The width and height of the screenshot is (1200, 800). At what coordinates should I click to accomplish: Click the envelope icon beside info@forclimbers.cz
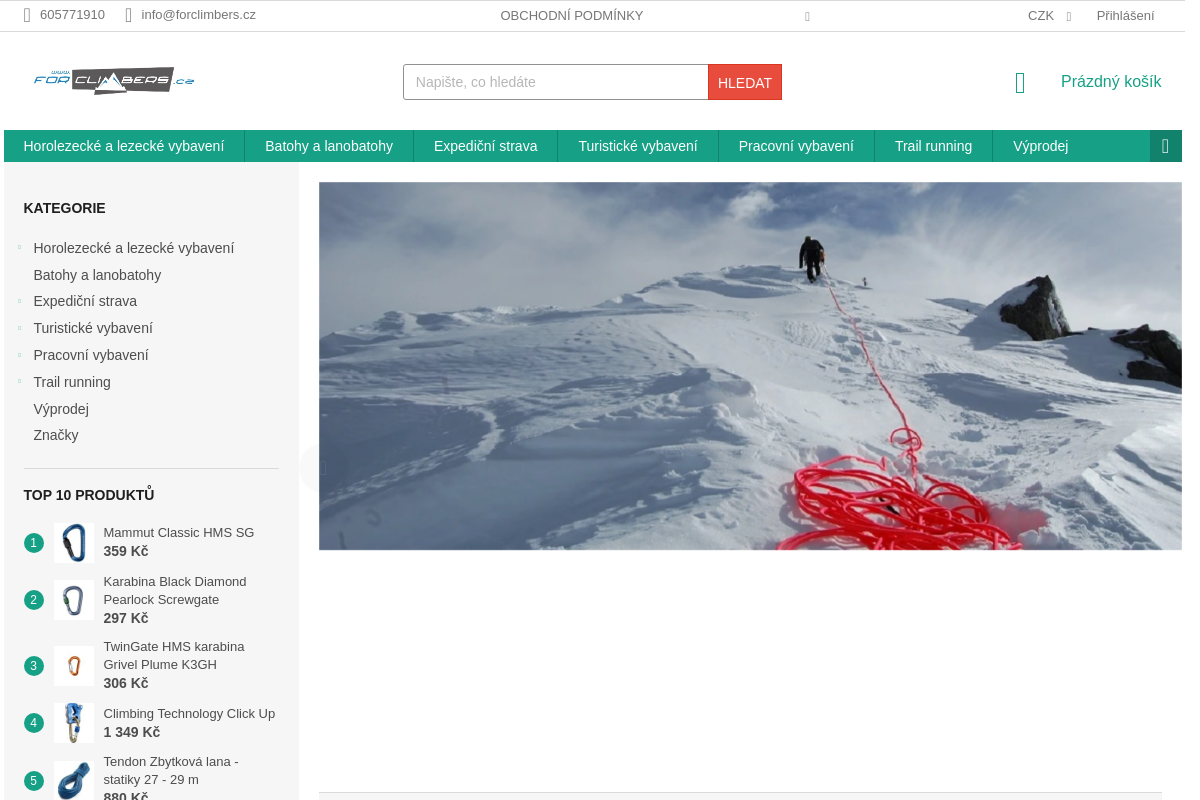tap(129, 15)
